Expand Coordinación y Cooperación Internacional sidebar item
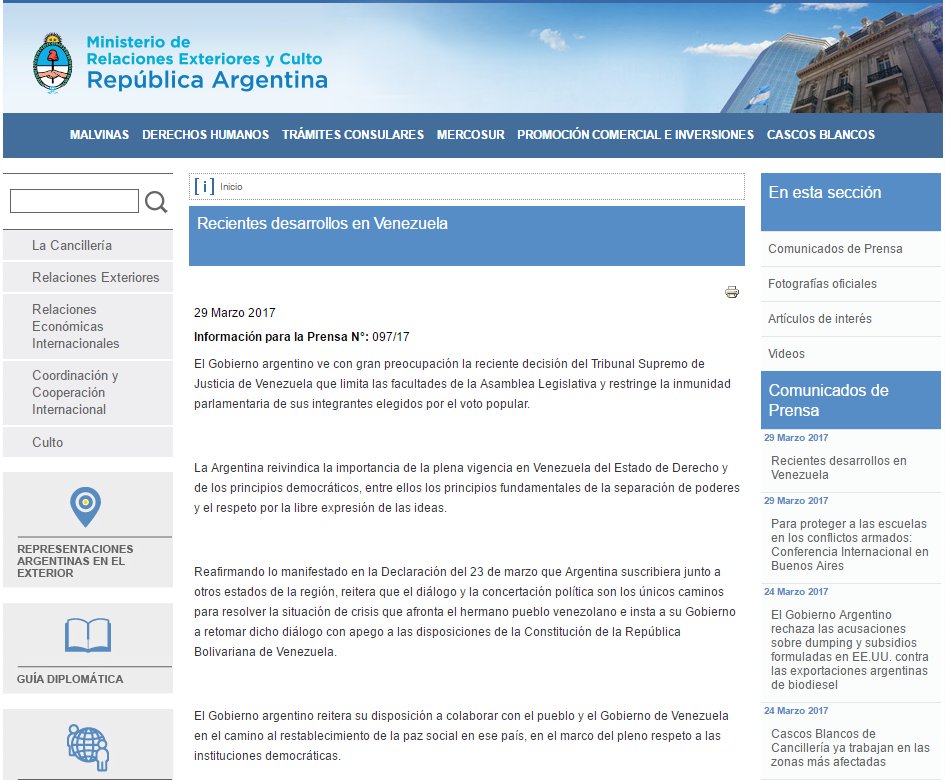Screen dimensions: 945x780 (x=75, y=392)
